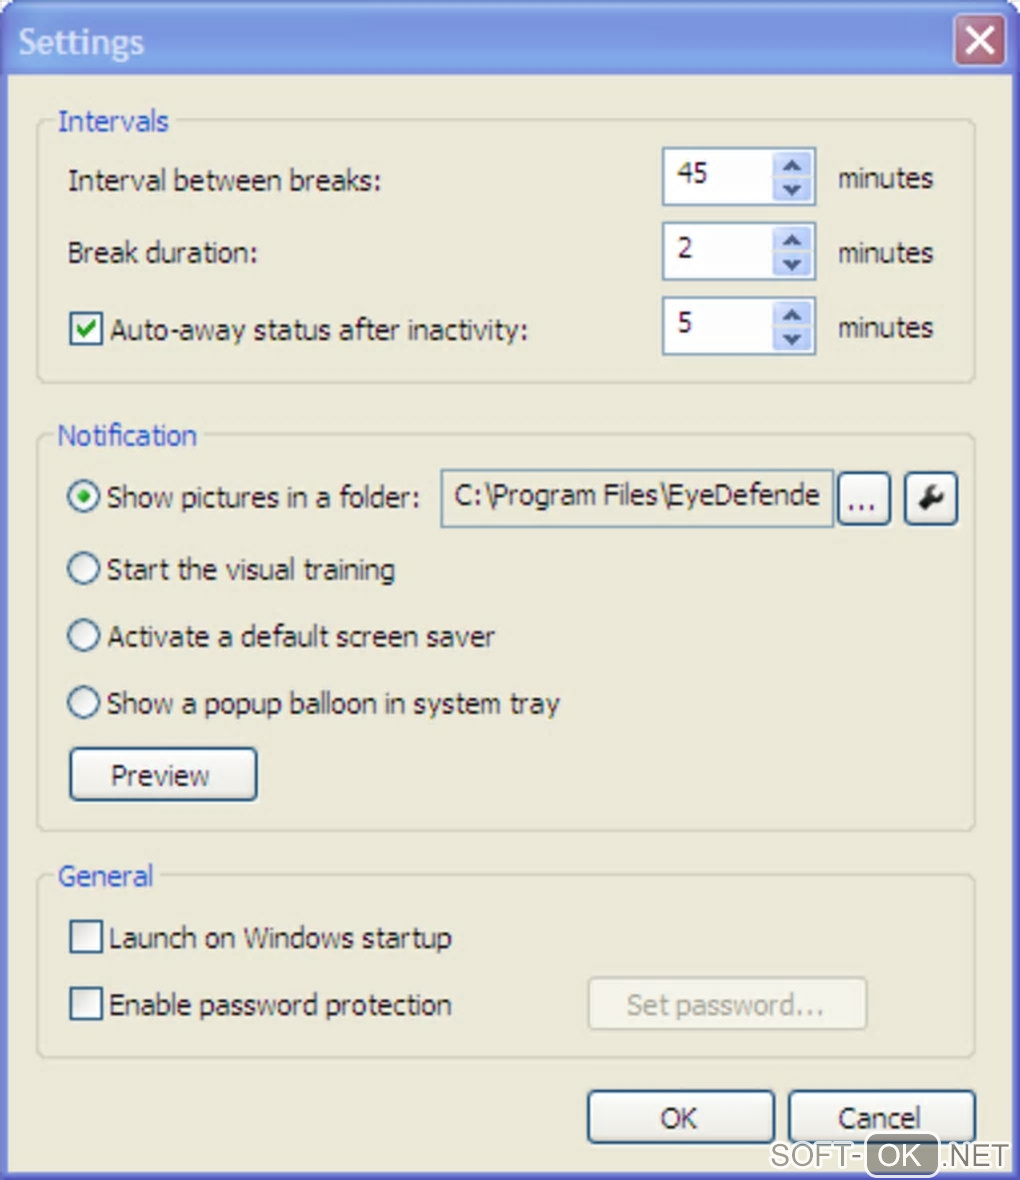Select Show pictures in a folder option

pos(84,497)
